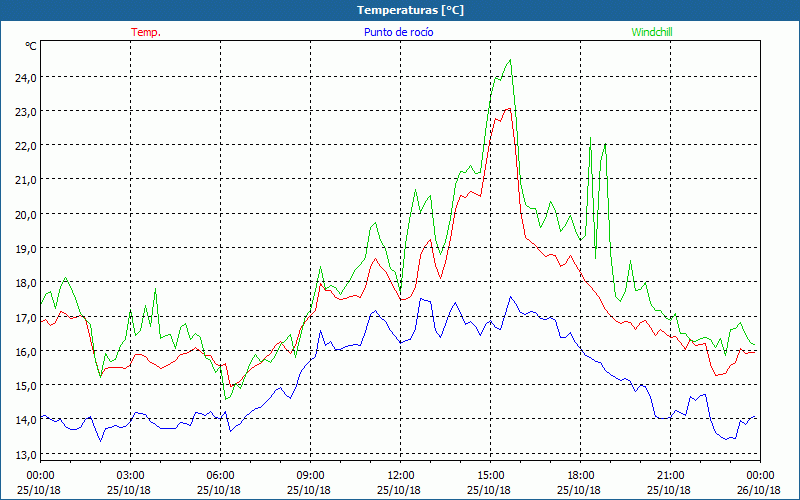The width and height of the screenshot is (800, 500).
Task: Click the 18,0 y-axis value
Action: pos(26,283)
